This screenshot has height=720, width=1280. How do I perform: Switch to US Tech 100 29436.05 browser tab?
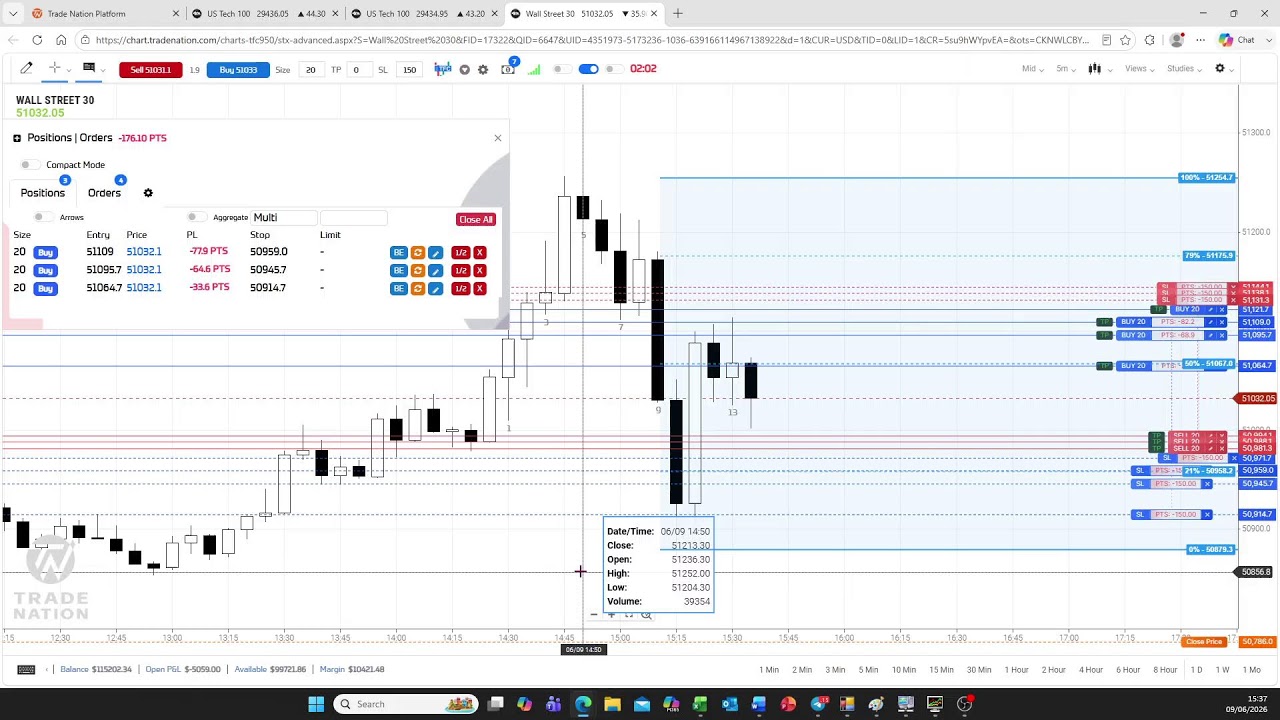[266, 14]
